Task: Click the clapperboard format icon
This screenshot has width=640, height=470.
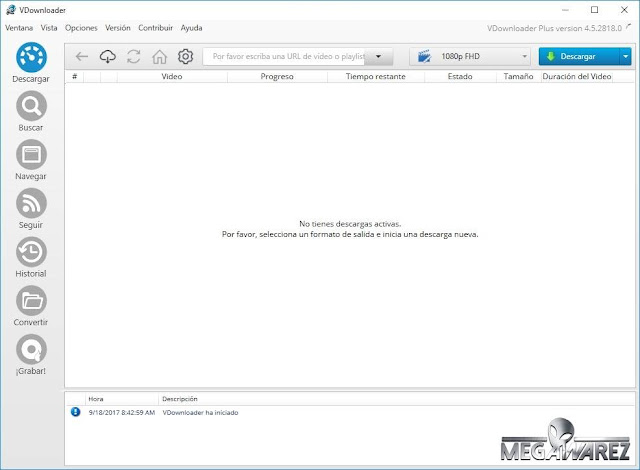Action: (x=424, y=57)
